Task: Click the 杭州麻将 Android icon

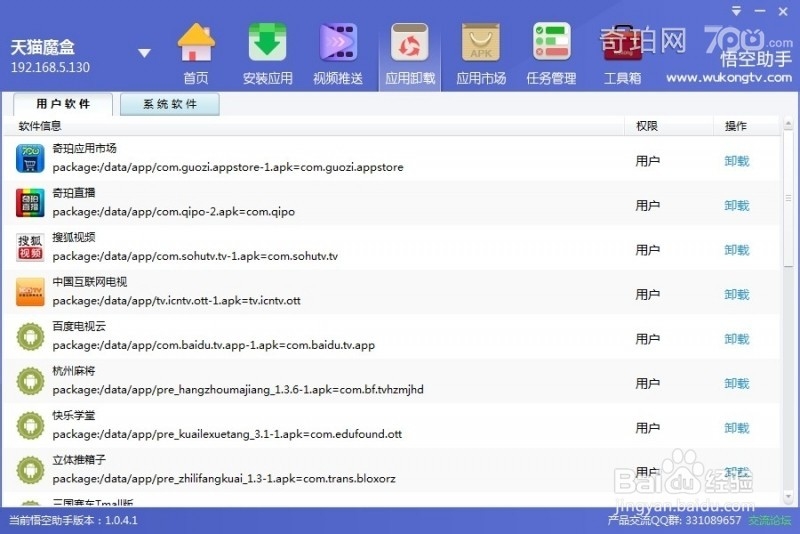Action: (30, 380)
